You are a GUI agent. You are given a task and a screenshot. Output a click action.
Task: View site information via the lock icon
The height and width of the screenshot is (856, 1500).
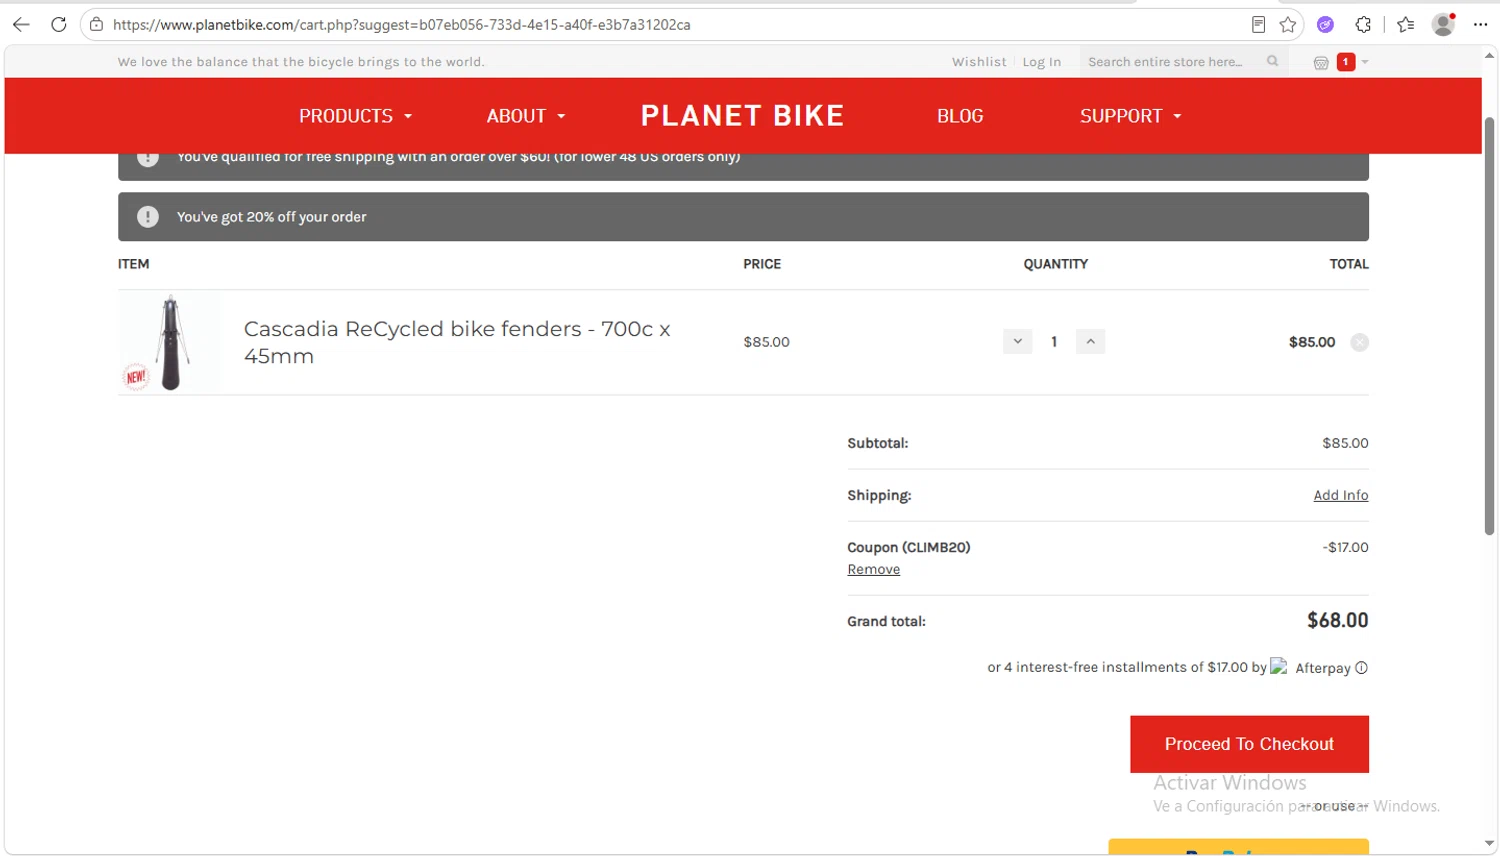click(x=97, y=25)
